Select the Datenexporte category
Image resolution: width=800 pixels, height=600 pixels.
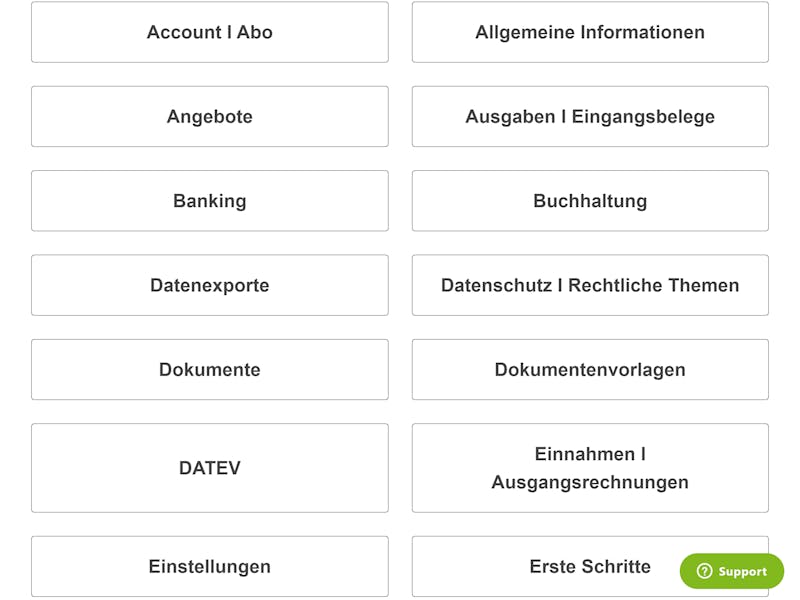(x=210, y=285)
